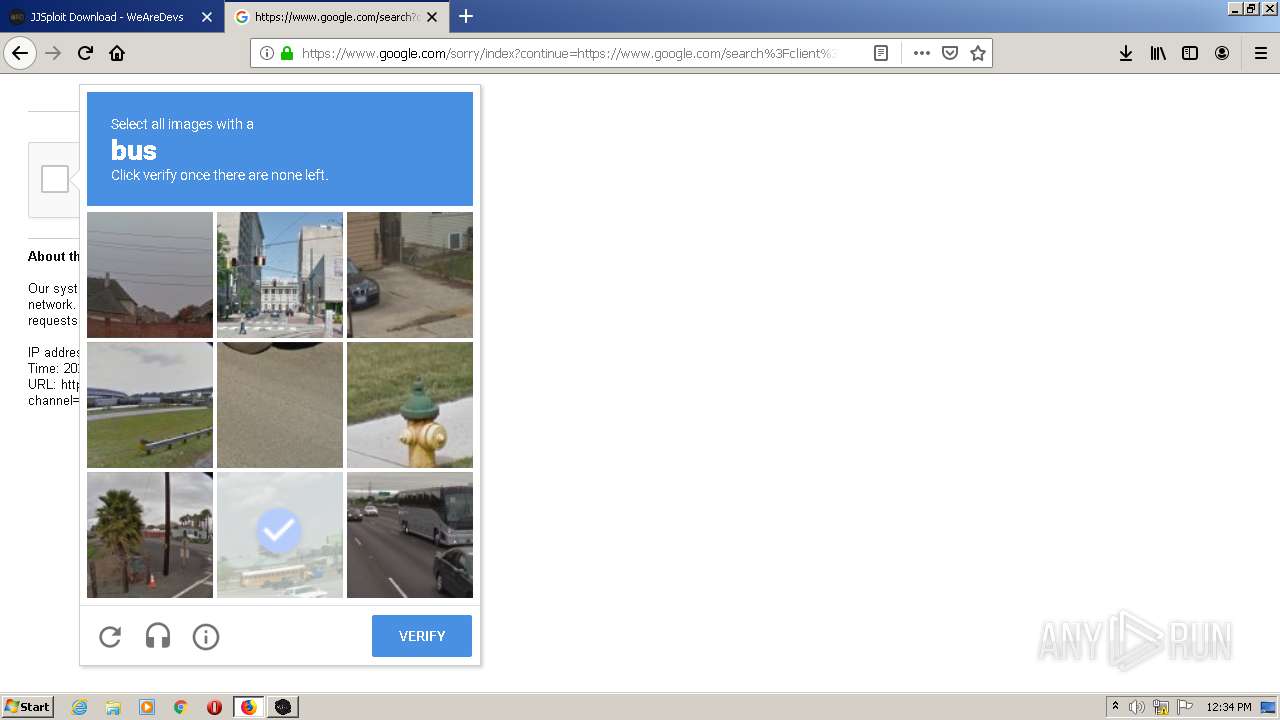Go back to the previous page
This screenshot has width=1280, height=720.
coord(20,53)
